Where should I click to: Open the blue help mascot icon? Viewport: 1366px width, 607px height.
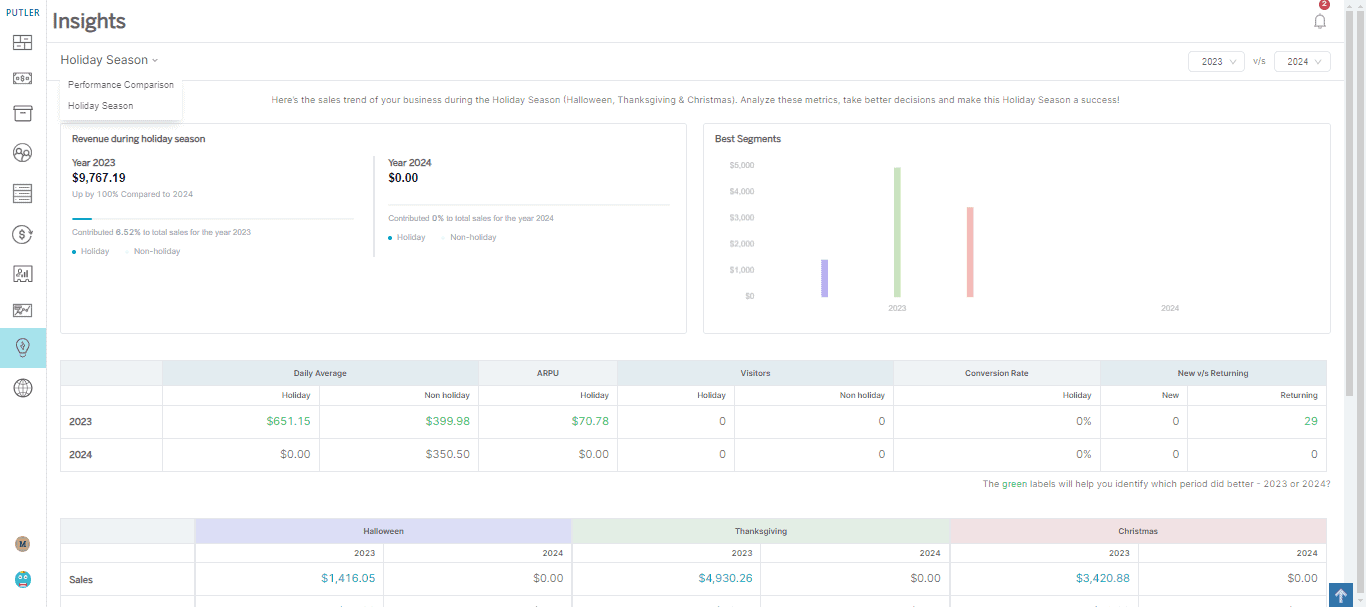click(x=22, y=579)
